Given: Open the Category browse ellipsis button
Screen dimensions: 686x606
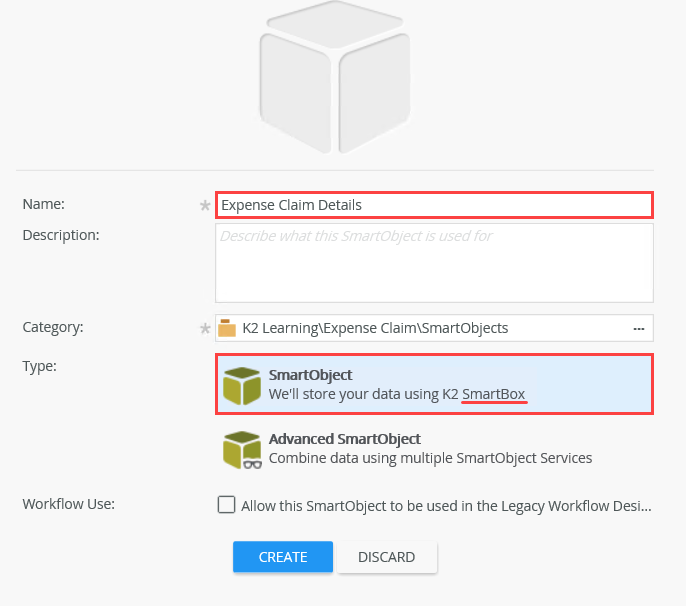Looking at the screenshot, I should (x=639, y=328).
